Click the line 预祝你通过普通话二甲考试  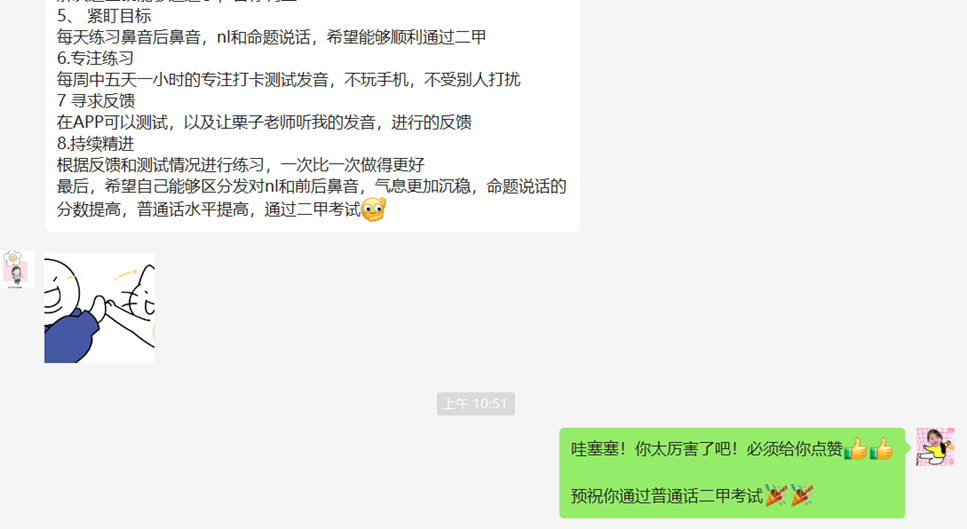coord(667,496)
